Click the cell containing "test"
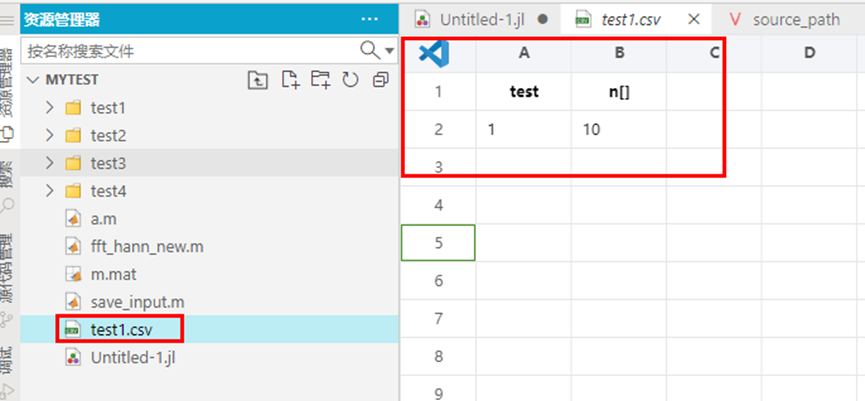This screenshot has height=401, width=865. point(524,92)
